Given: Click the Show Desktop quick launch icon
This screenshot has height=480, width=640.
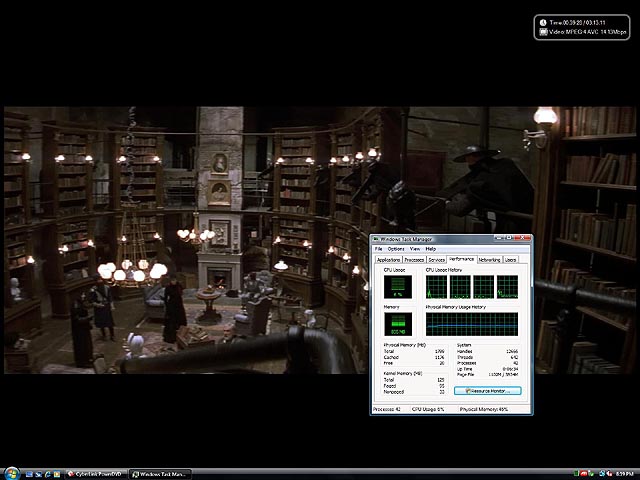Looking at the screenshot, I should (x=29, y=474).
